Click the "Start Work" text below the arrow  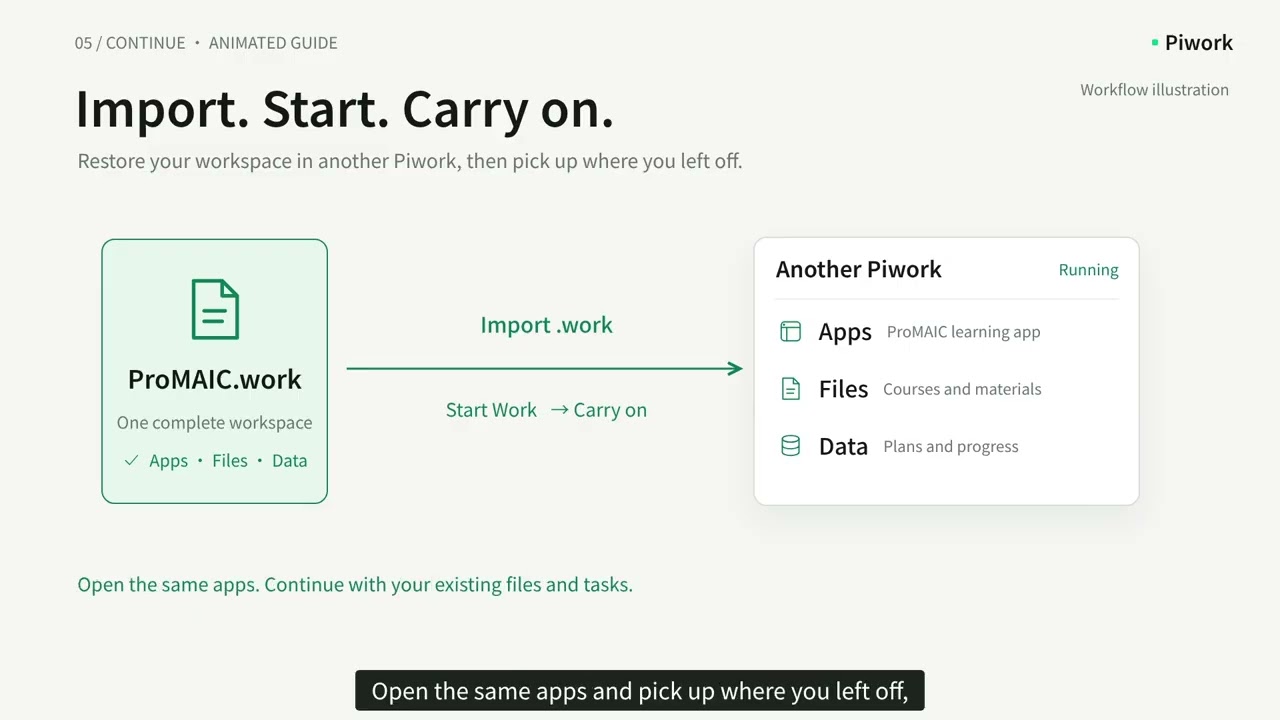[x=491, y=410]
